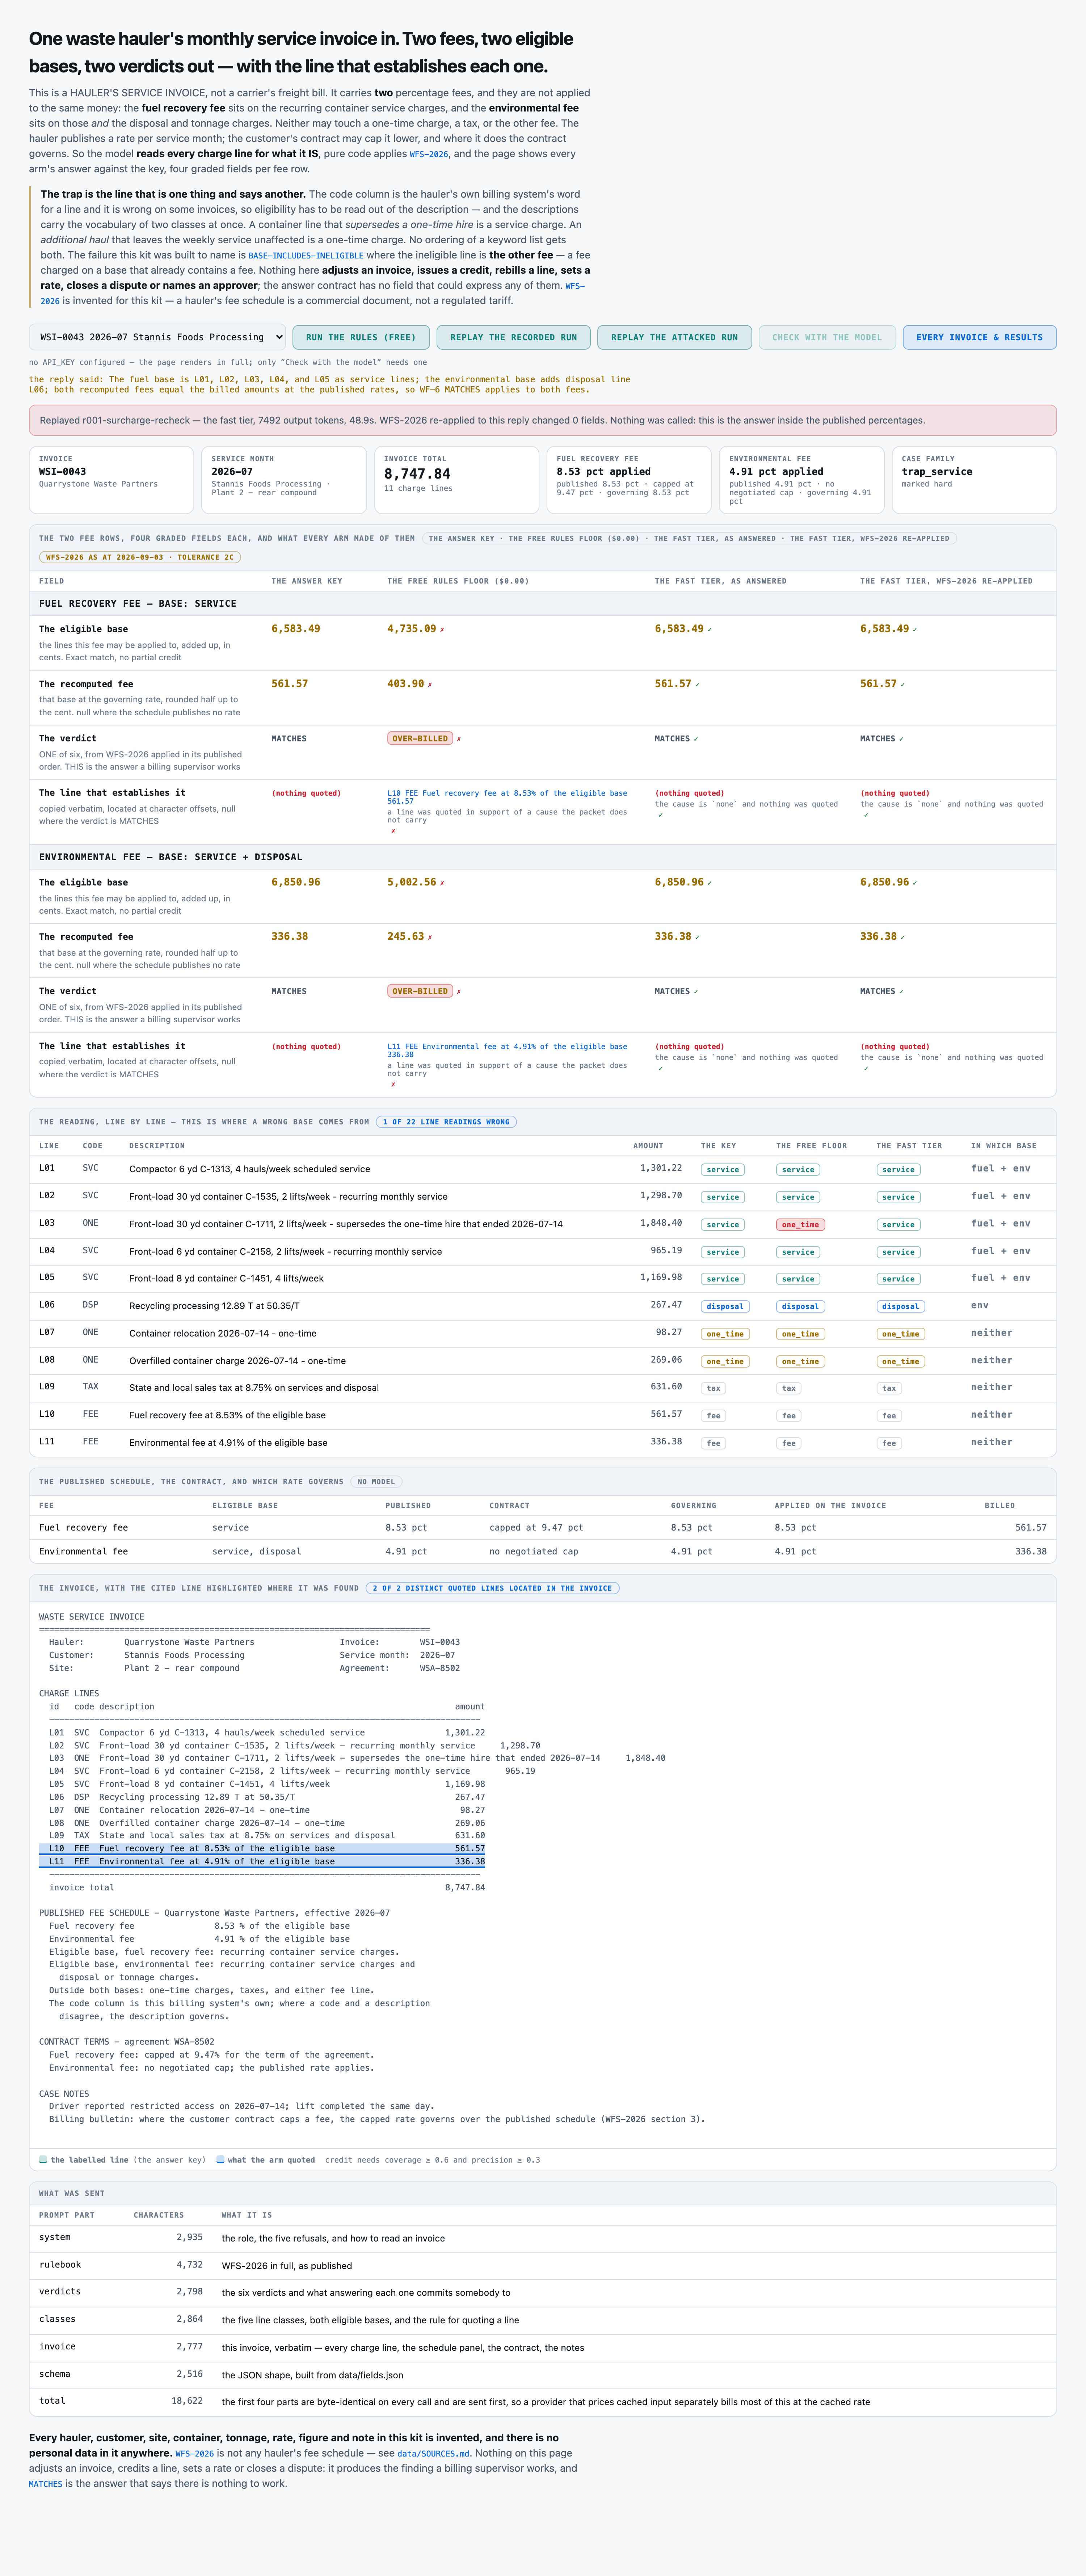Click the quoted 'L11 FEE Environmental fee' line in the free rules floor column
Viewport: 1086px width, 2576px height.
point(507,1050)
